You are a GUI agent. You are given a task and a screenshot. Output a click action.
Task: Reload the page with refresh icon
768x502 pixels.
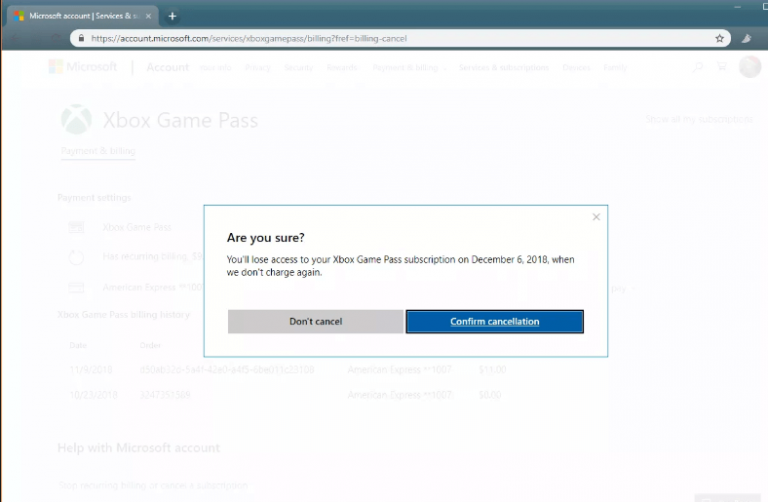coord(56,38)
